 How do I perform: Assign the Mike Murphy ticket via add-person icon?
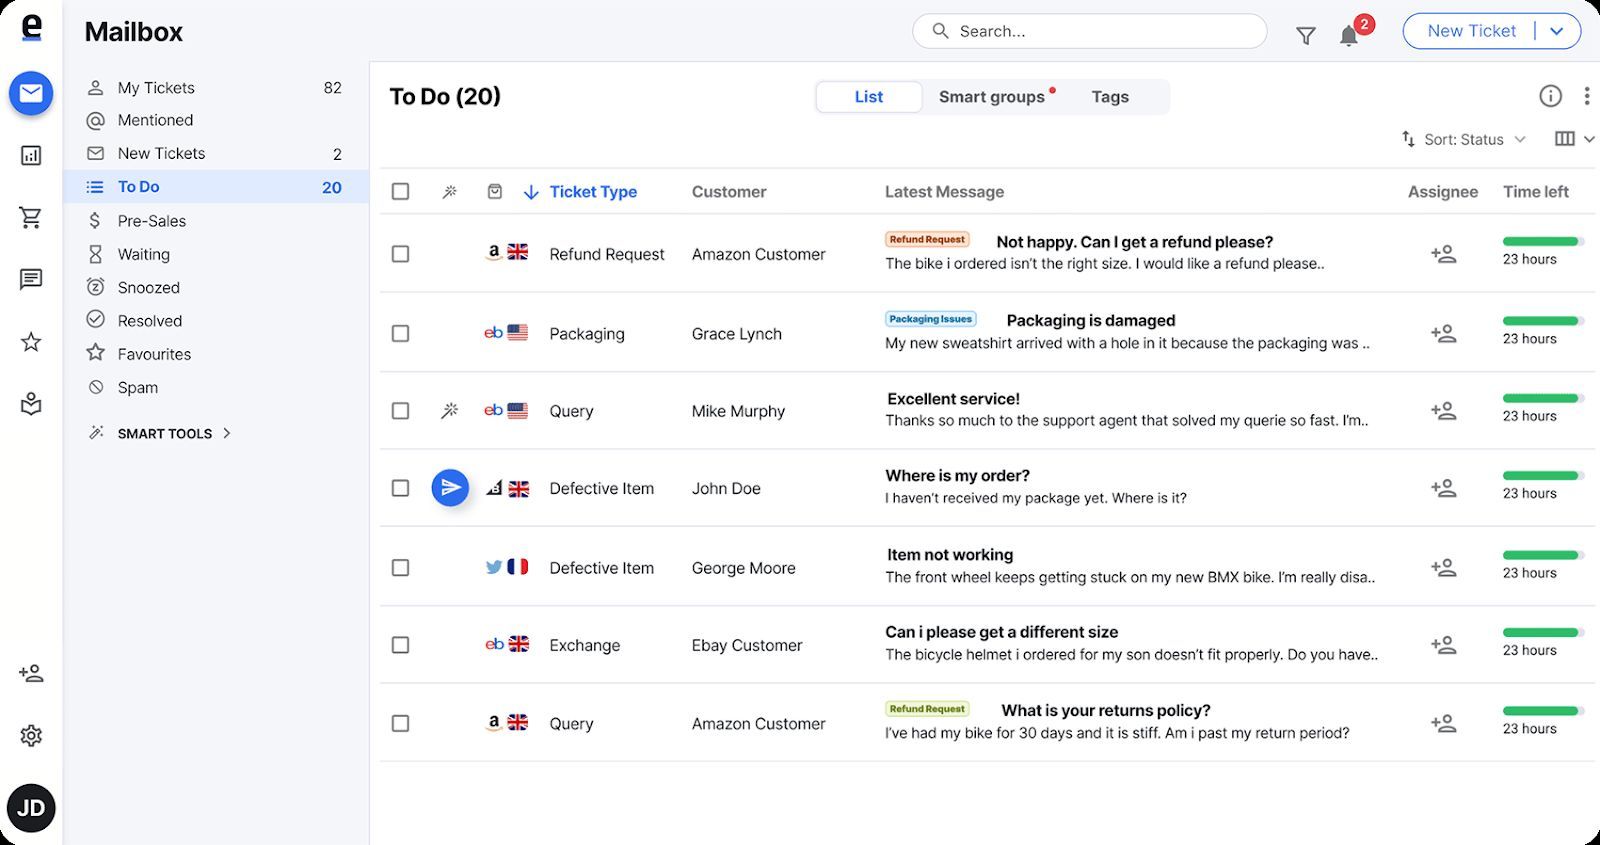point(1443,410)
